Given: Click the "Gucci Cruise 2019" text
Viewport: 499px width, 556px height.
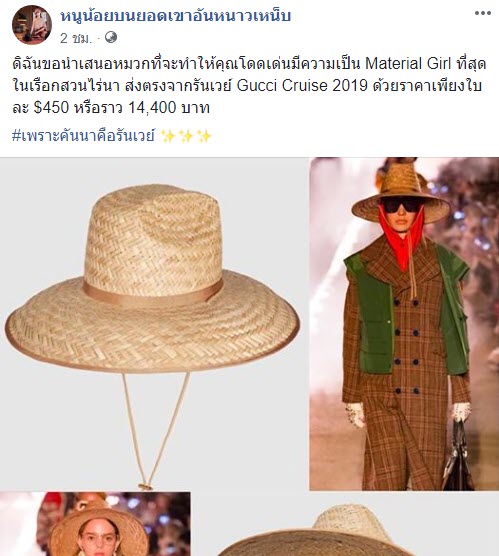Looking at the screenshot, I should [302, 86].
